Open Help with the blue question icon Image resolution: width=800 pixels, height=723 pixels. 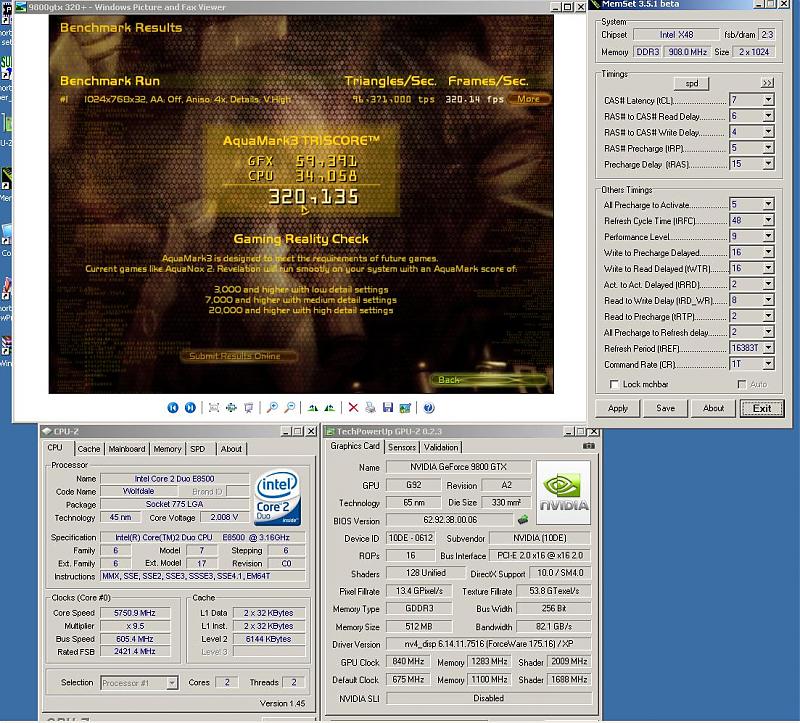click(429, 407)
